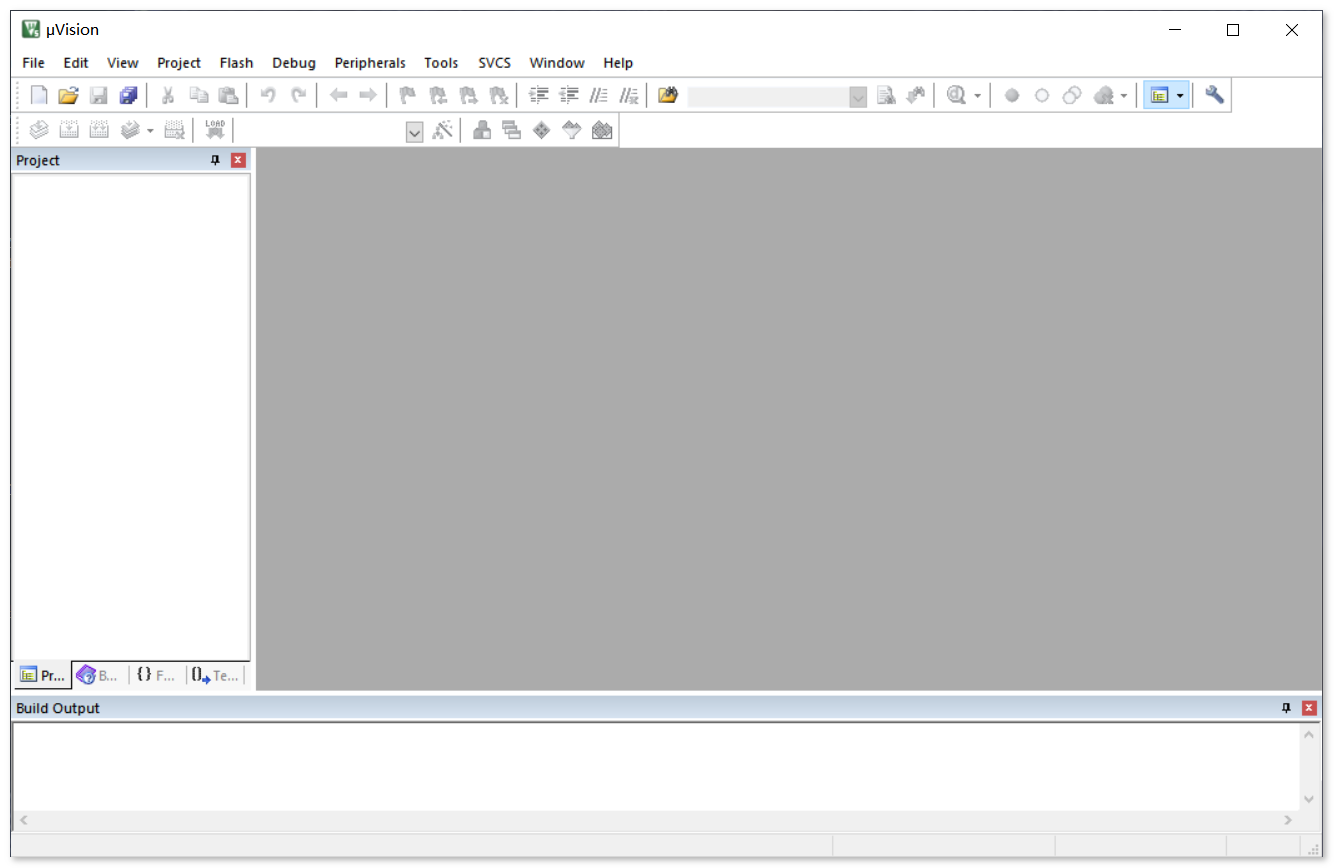The width and height of the screenshot is (1334, 868).
Task: Switch to the Templates tab
Action: pos(216,676)
